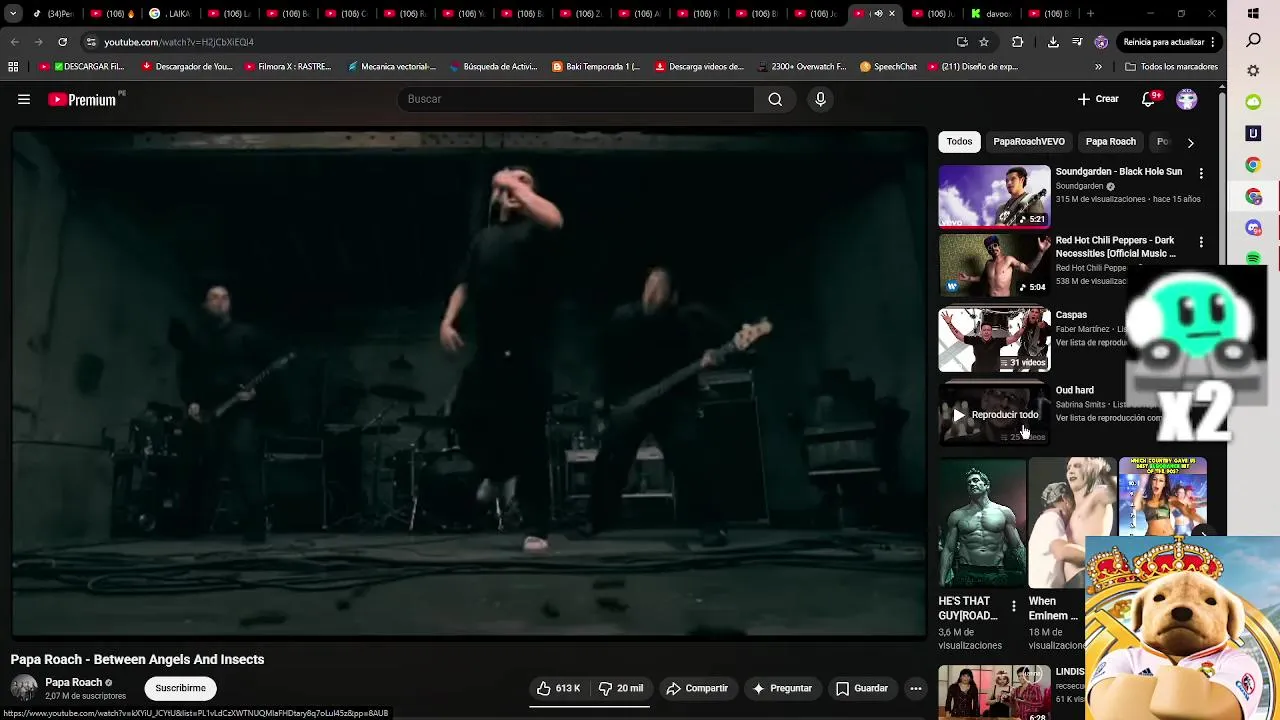The height and width of the screenshot is (720, 1280).
Task: Click the address bar URL
Action: (179, 42)
